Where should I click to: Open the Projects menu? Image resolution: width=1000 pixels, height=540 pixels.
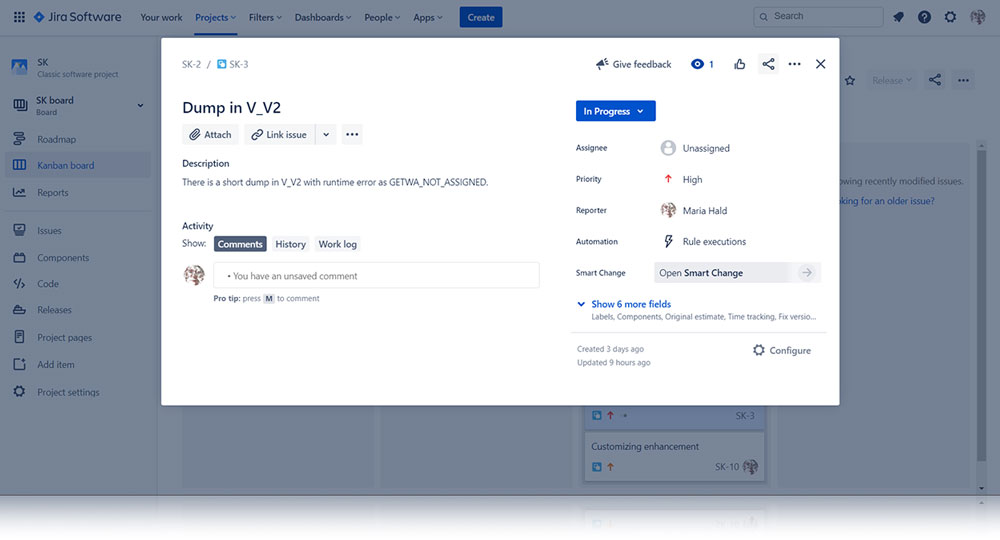[x=216, y=17]
